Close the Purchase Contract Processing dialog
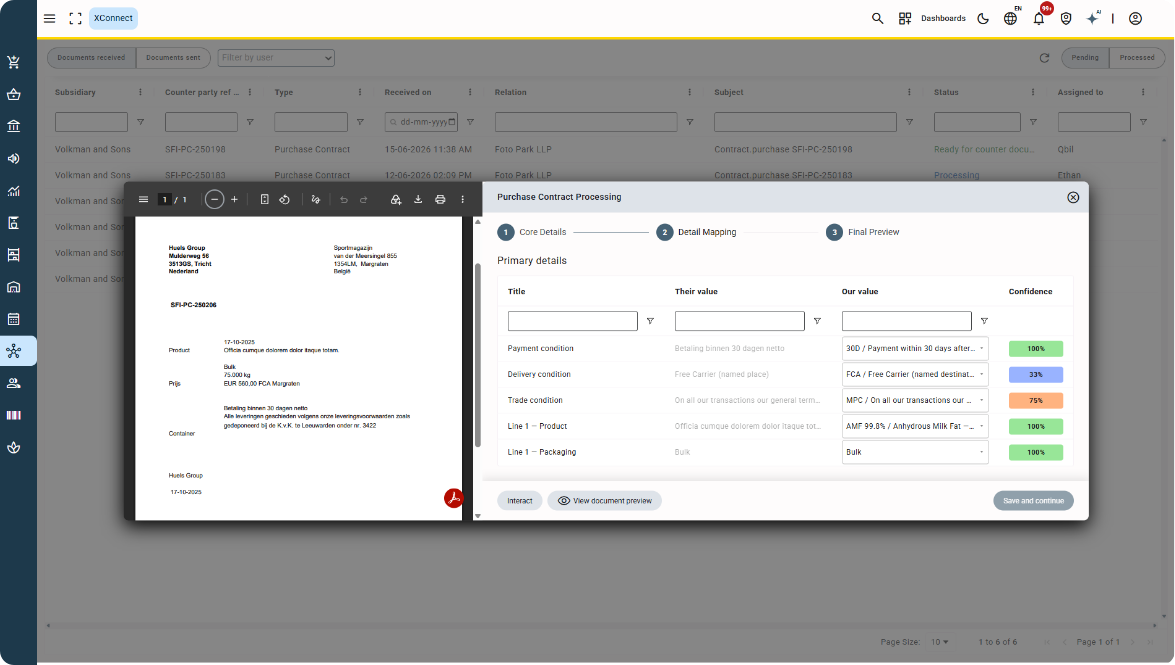The image size is (1175, 665). 1073,197
